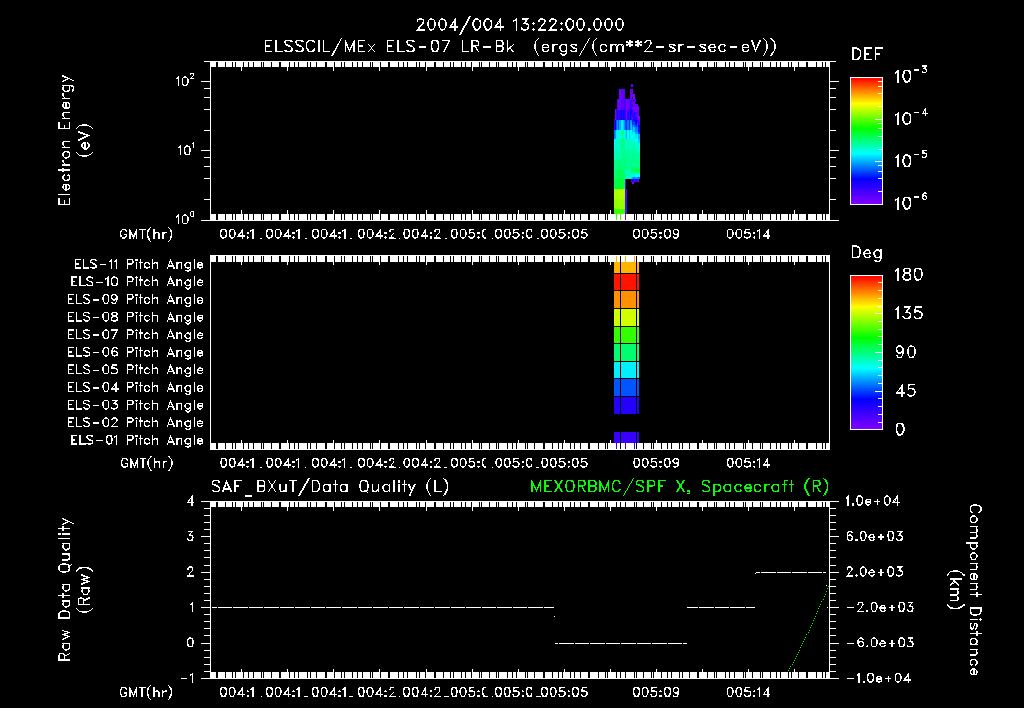Click the 10^-6 DEF scale value
1024x708 pixels.
(x=910, y=202)
